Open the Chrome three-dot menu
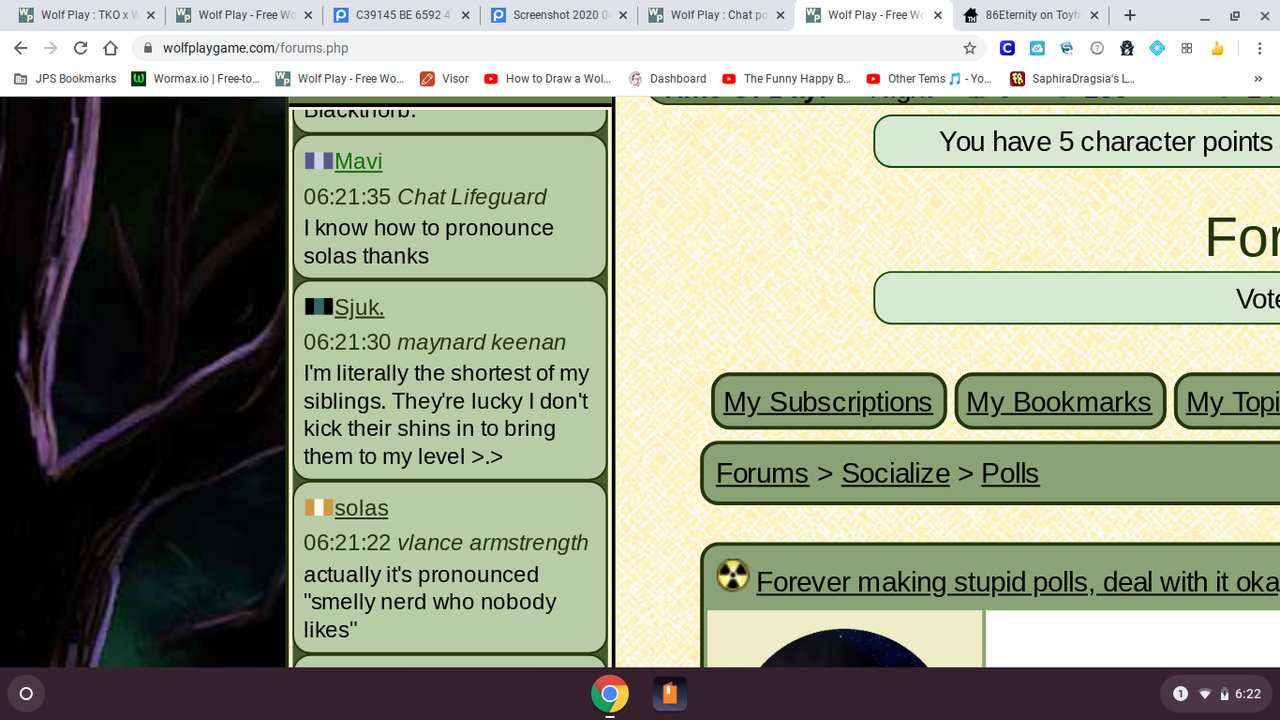The width and height of the screenshot is (1280, 720). point(1258,48)
